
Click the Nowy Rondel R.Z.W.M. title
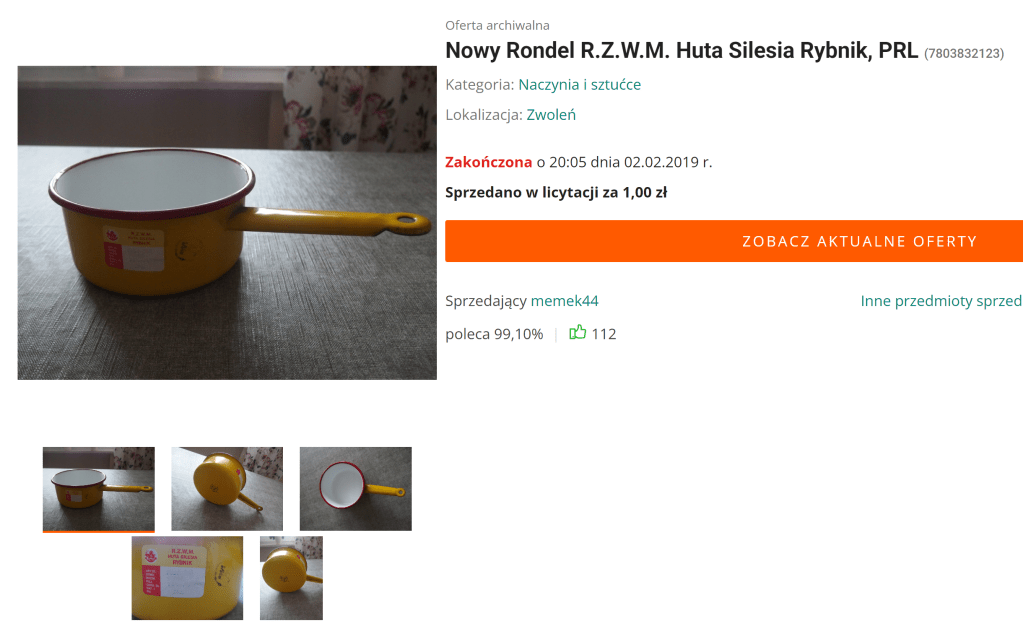coord(681,50)
